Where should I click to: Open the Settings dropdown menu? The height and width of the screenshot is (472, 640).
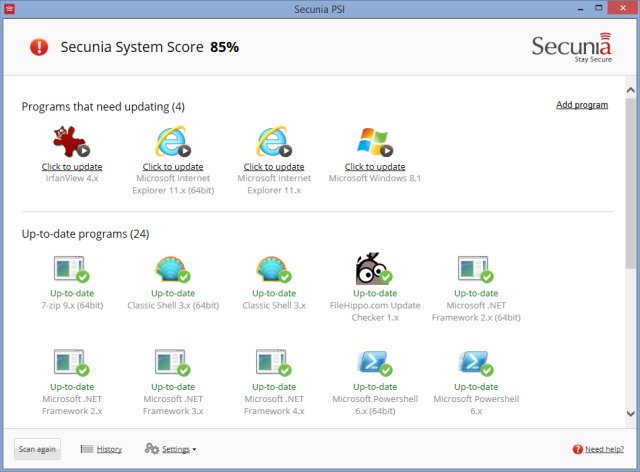[171, 449]
